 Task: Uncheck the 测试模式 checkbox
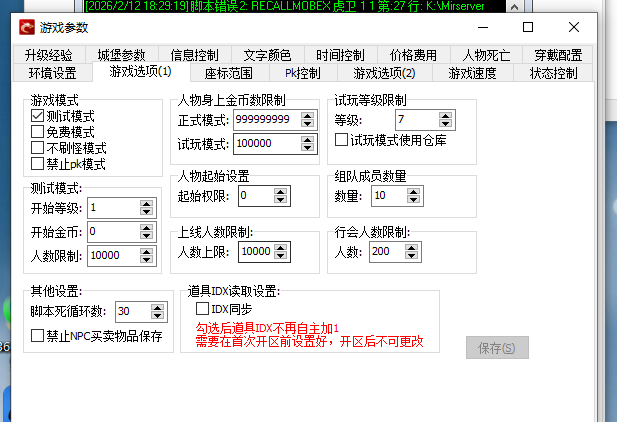pyautogui.click(x=37, y=116)
